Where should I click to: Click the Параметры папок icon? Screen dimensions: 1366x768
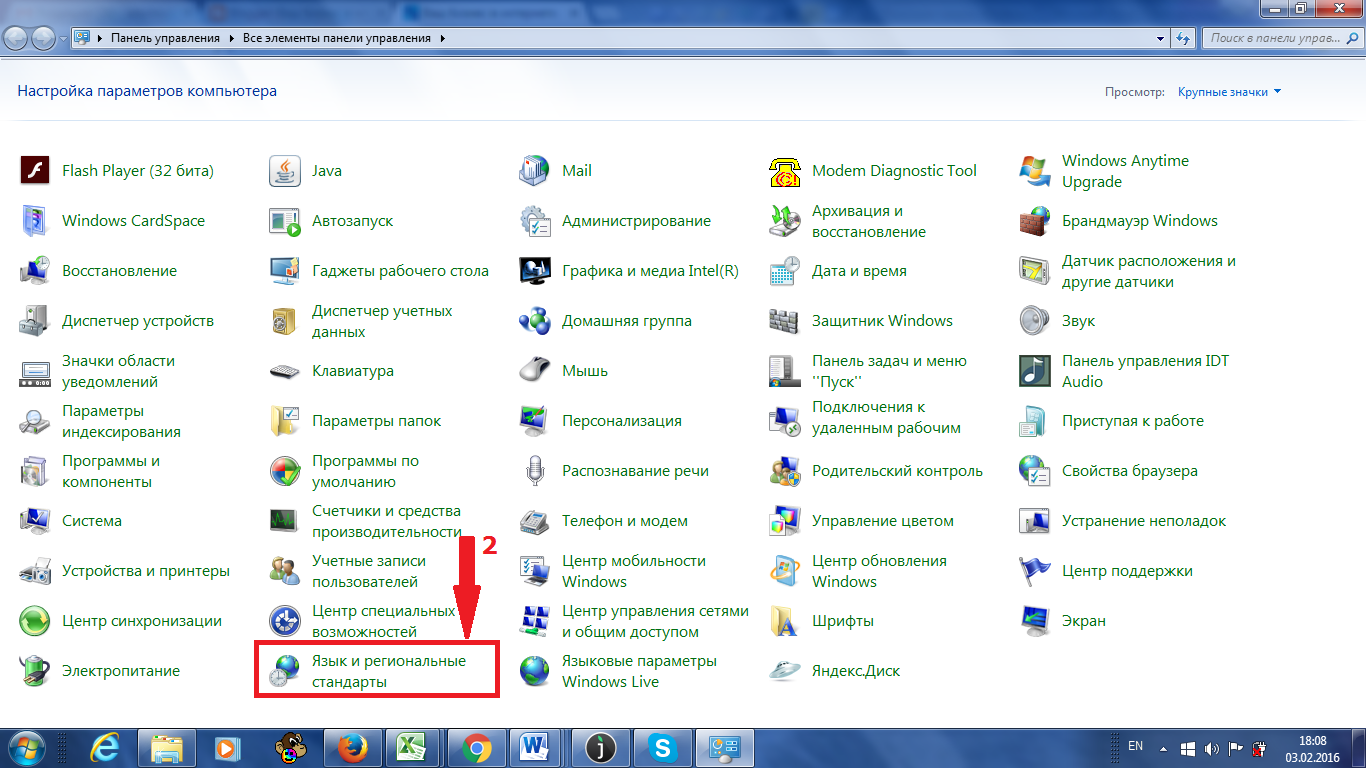pyautogui.click(x=285, y=421)
